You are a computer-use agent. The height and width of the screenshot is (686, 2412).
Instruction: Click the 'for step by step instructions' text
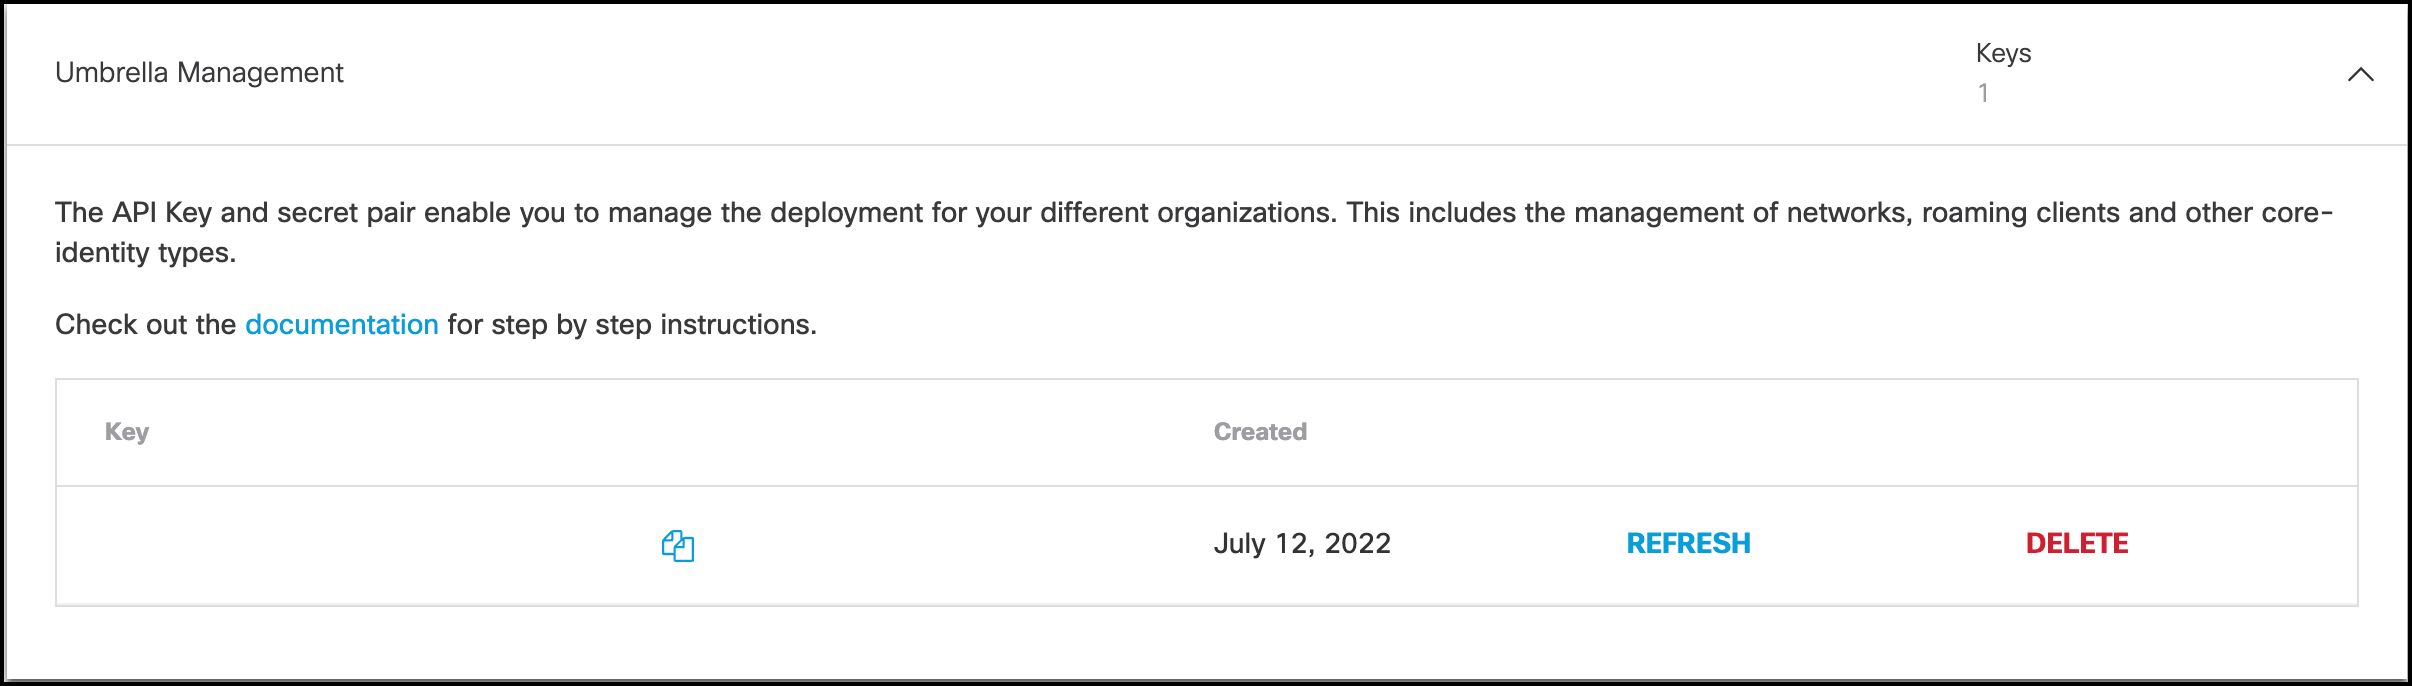632,324
